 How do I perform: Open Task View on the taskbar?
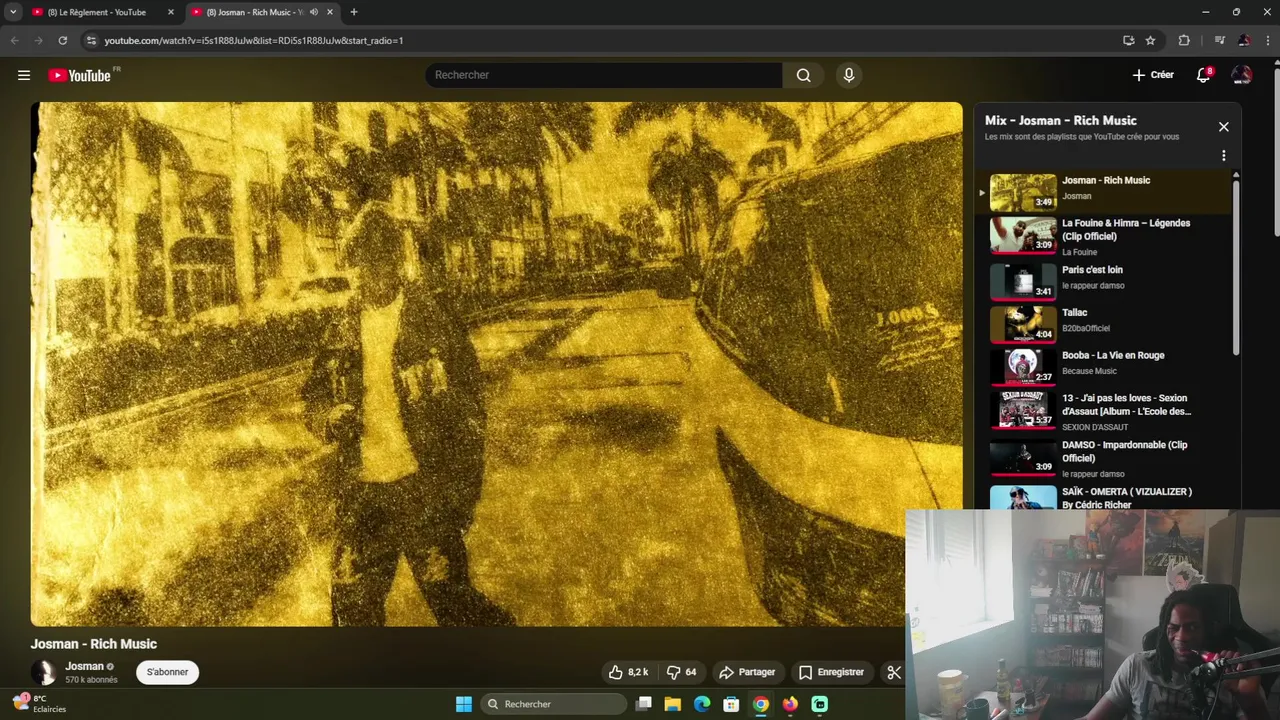click(x=644, y=704)
